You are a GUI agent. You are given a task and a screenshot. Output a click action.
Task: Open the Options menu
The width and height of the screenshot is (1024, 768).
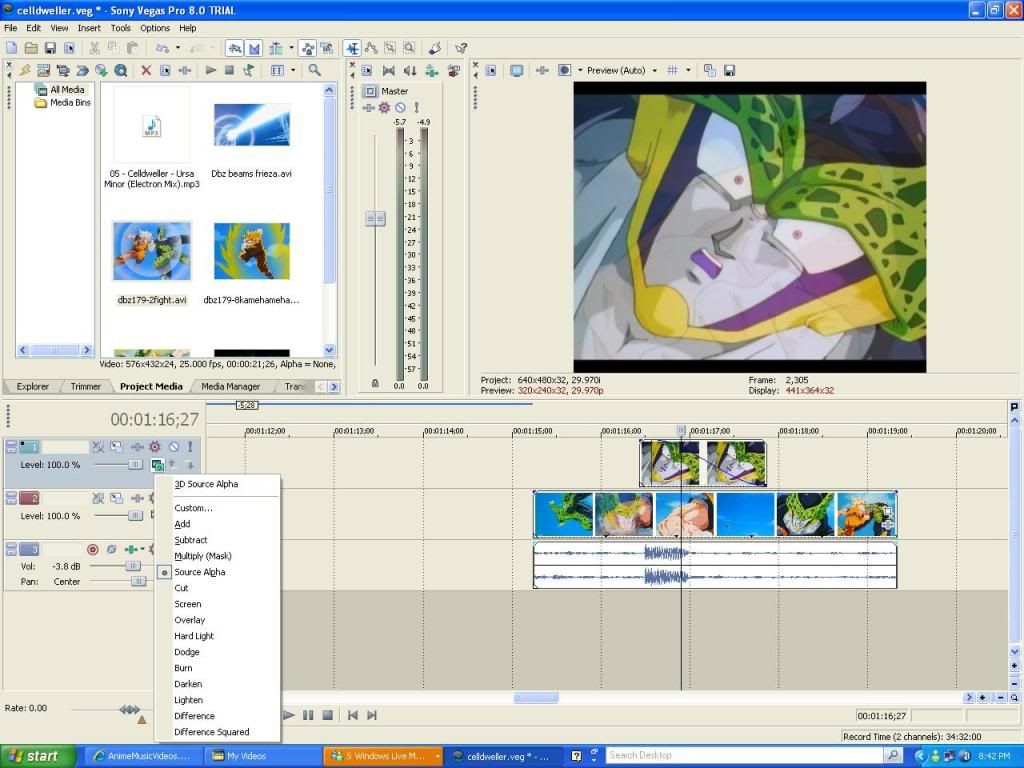(155, 28)
